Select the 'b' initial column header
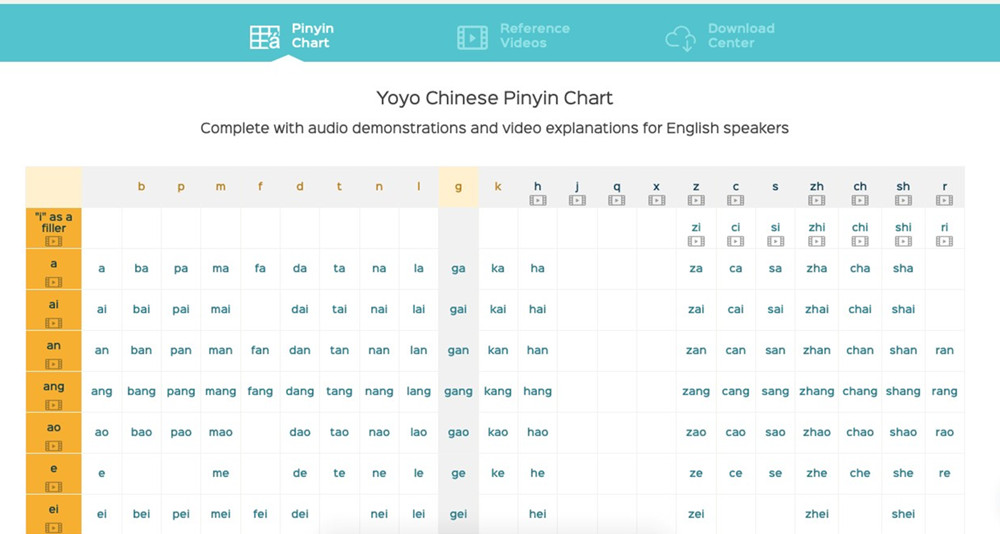Screen dimensions: 1000x534 pyautogui.click(x=141, y=187)
